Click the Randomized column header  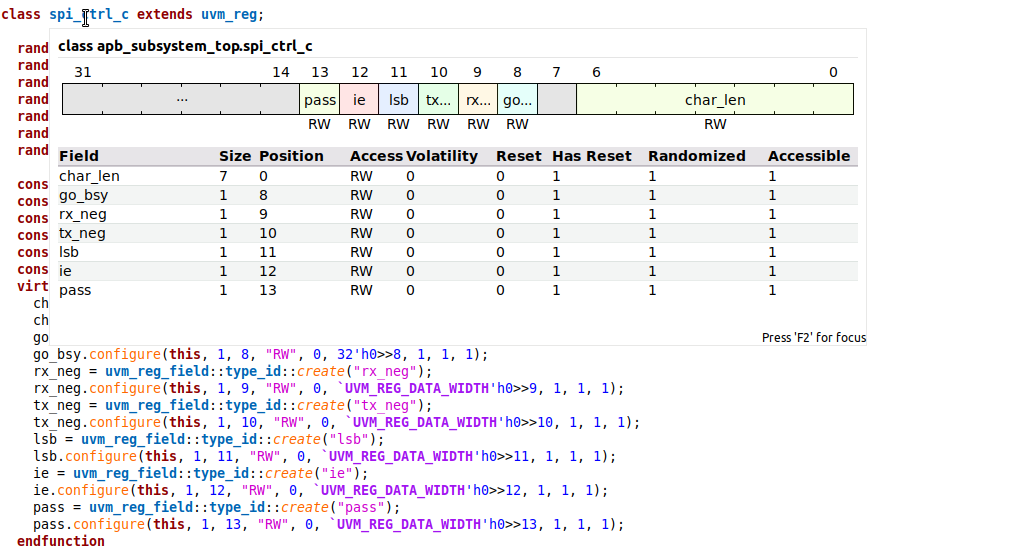(696, 156)
